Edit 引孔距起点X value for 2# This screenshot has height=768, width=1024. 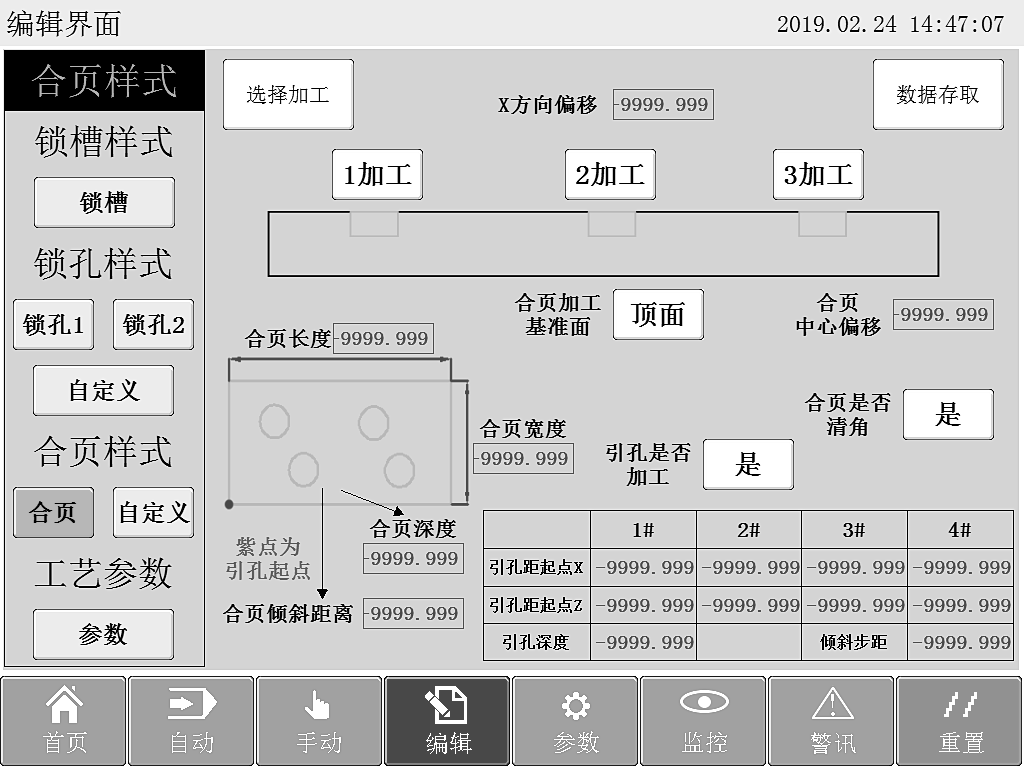pos(749,568)
